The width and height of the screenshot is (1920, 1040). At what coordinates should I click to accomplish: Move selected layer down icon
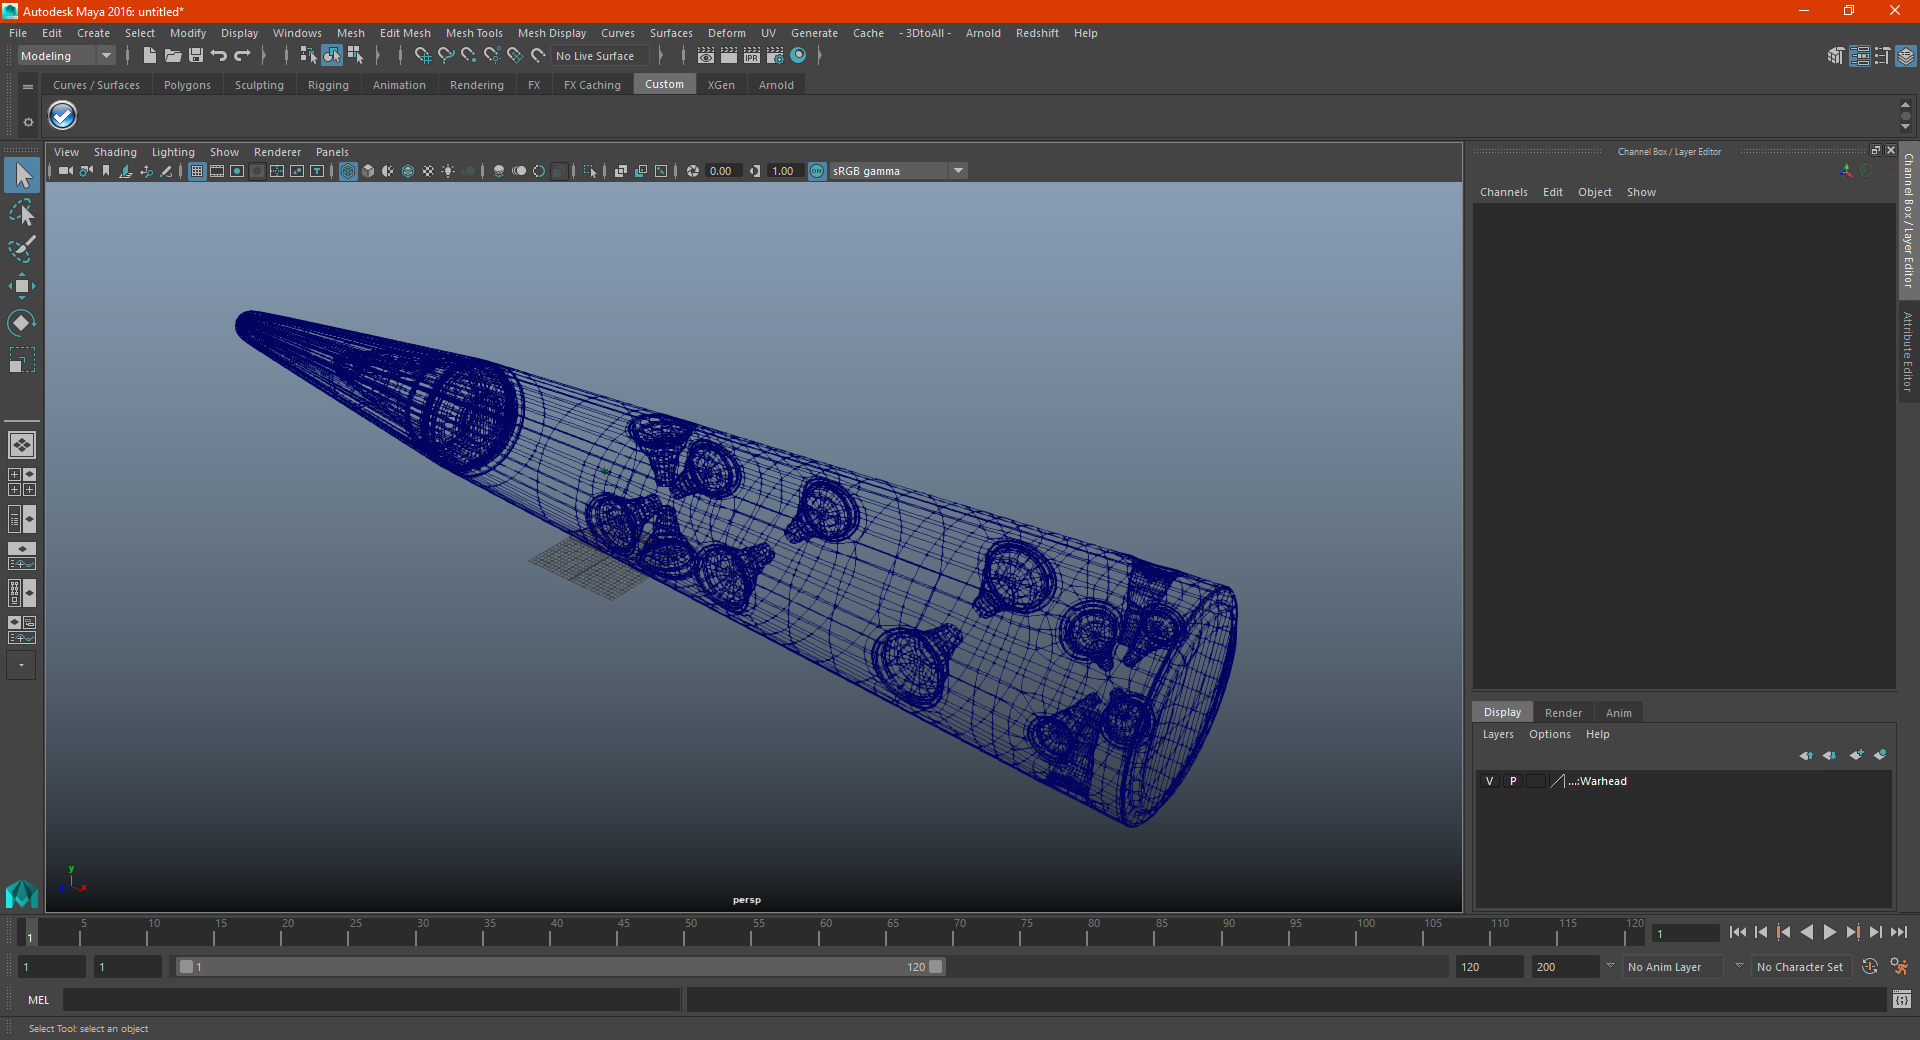pos(1830,755)
